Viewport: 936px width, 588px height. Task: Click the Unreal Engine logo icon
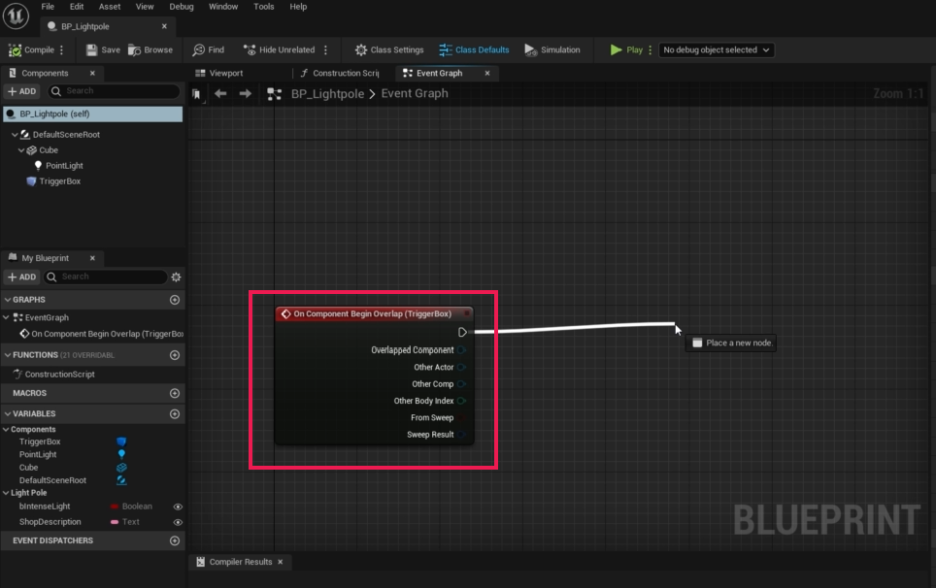pos(16,16)
